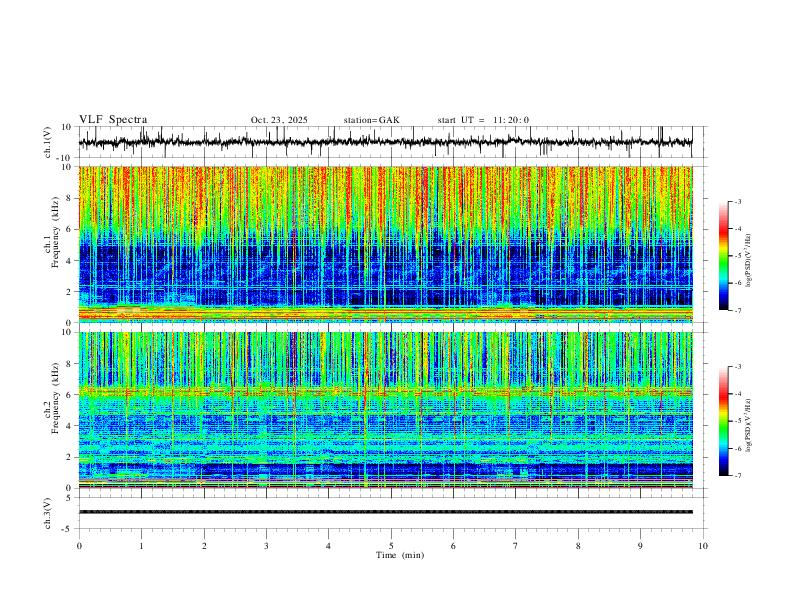The height and width of the screenshot is (612, 792).
Task: Click the ch.1 spectrogram colorbar
Action: pyautogui.click(x=723, y=256)
